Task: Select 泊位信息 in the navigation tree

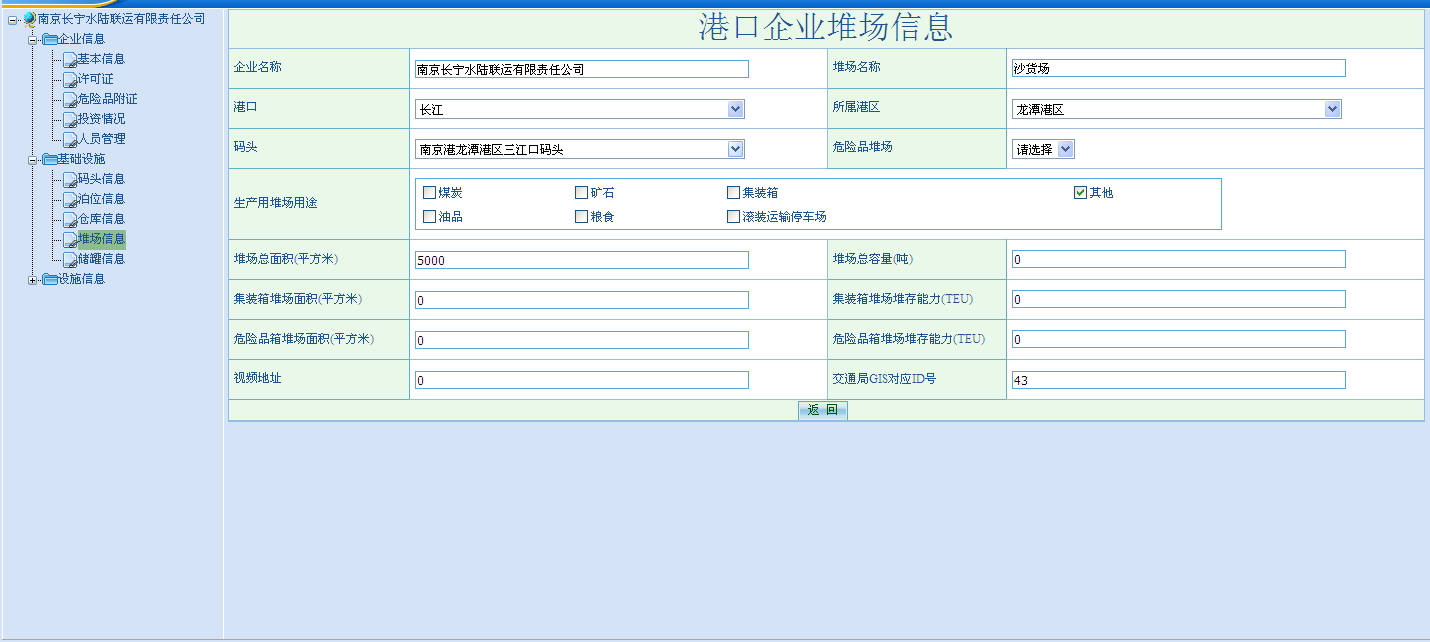Action: [101, 199]
